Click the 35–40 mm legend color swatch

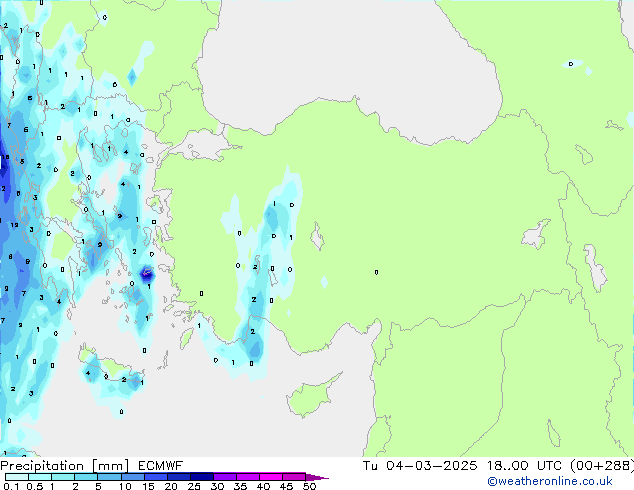click(x=247, y=477)
